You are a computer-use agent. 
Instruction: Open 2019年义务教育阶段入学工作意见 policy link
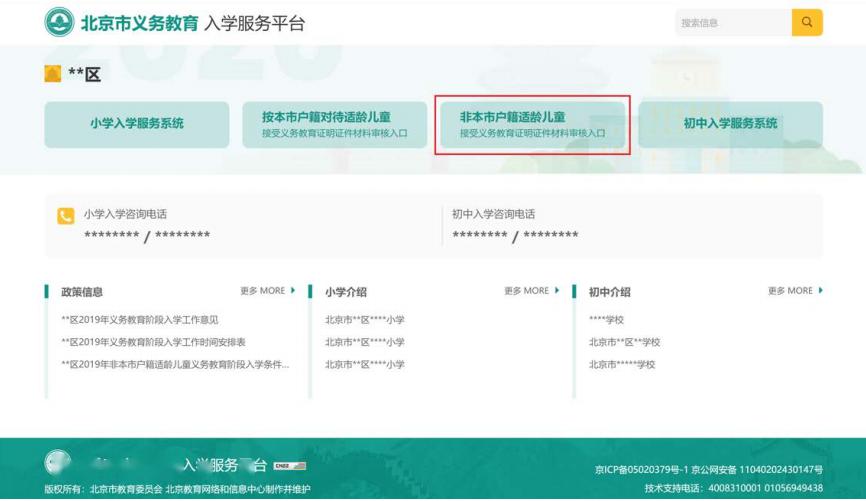pyautogui.click(x=140, y=320)
